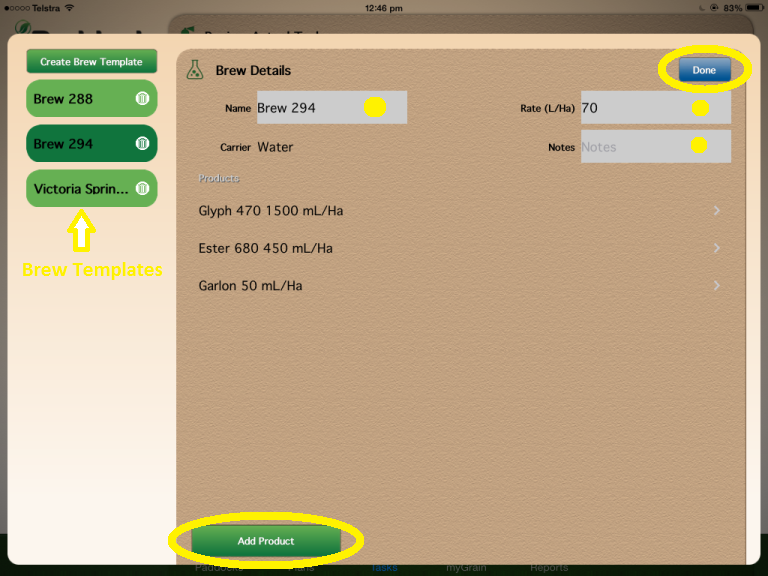Screen dimensions: 768x576
Task: Open the myGrain tab
Action: 466,568
